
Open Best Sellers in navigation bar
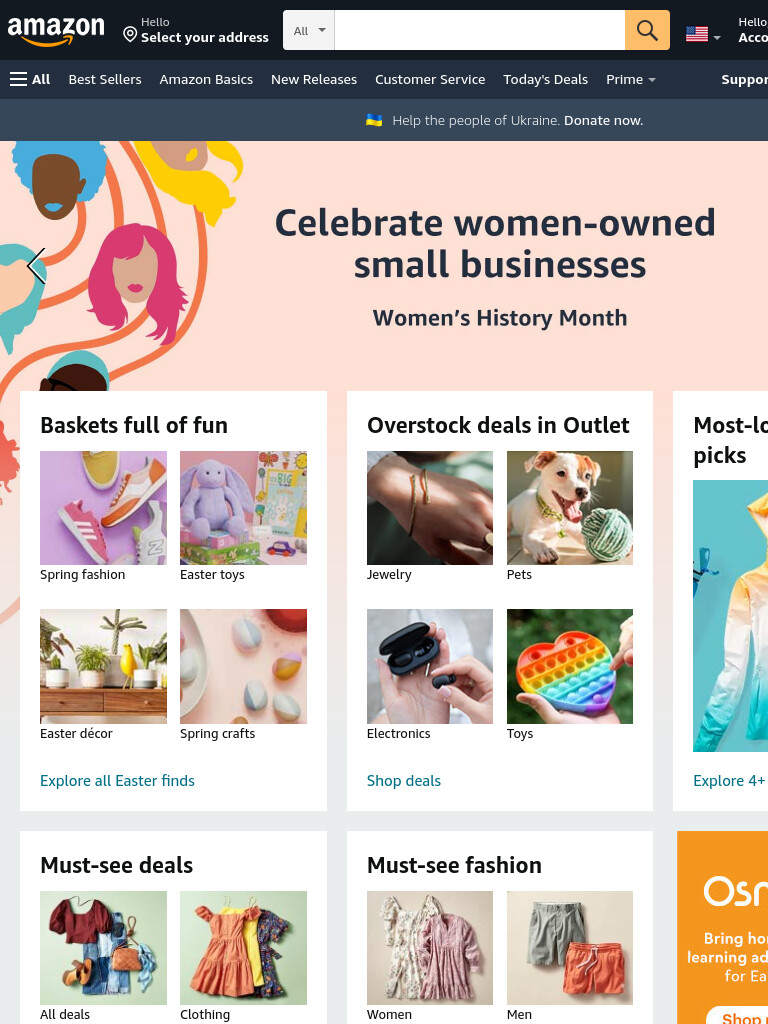(105, 80)
